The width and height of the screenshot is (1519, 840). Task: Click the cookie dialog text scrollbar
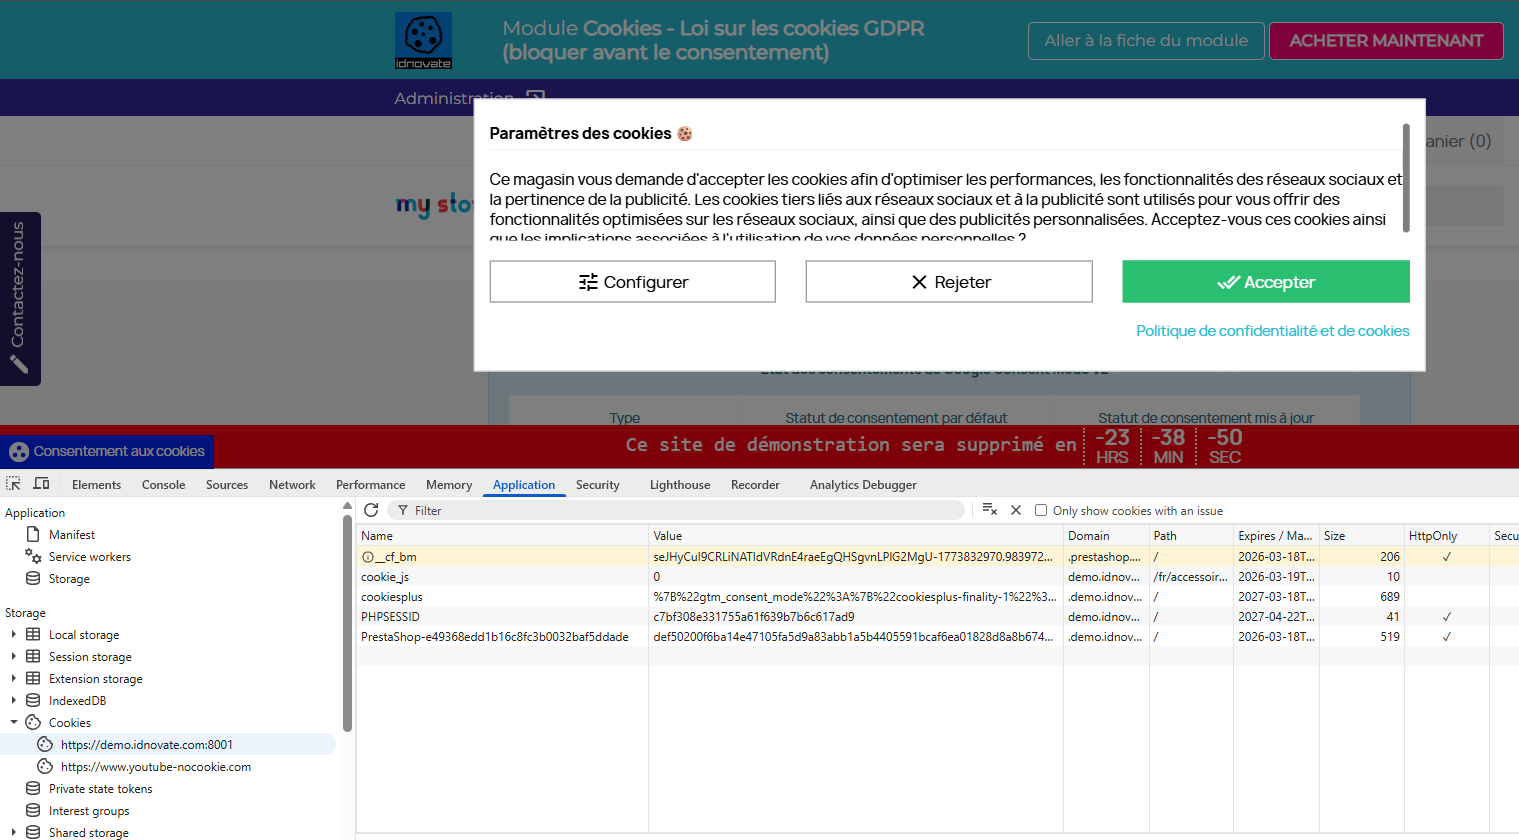[1406, 178]
